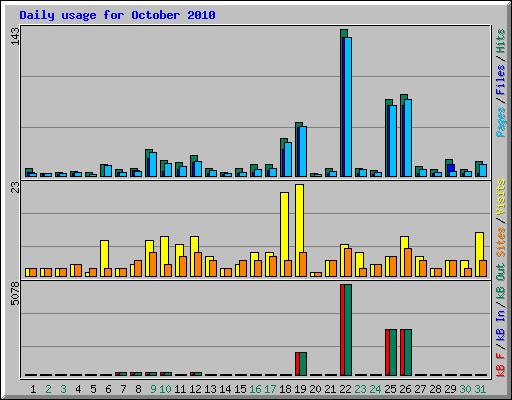Click the day 18 yellow visits bar

point(284,234)
